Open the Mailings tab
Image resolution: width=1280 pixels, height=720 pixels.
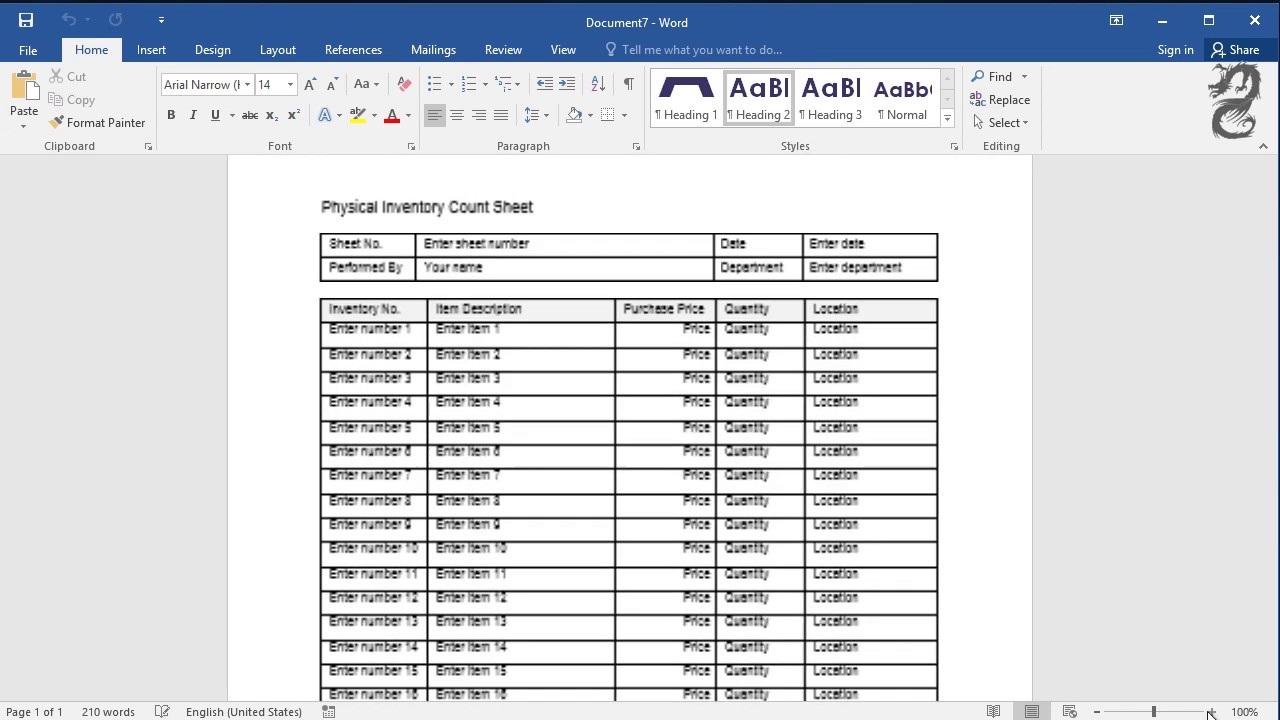pos(433,50)
